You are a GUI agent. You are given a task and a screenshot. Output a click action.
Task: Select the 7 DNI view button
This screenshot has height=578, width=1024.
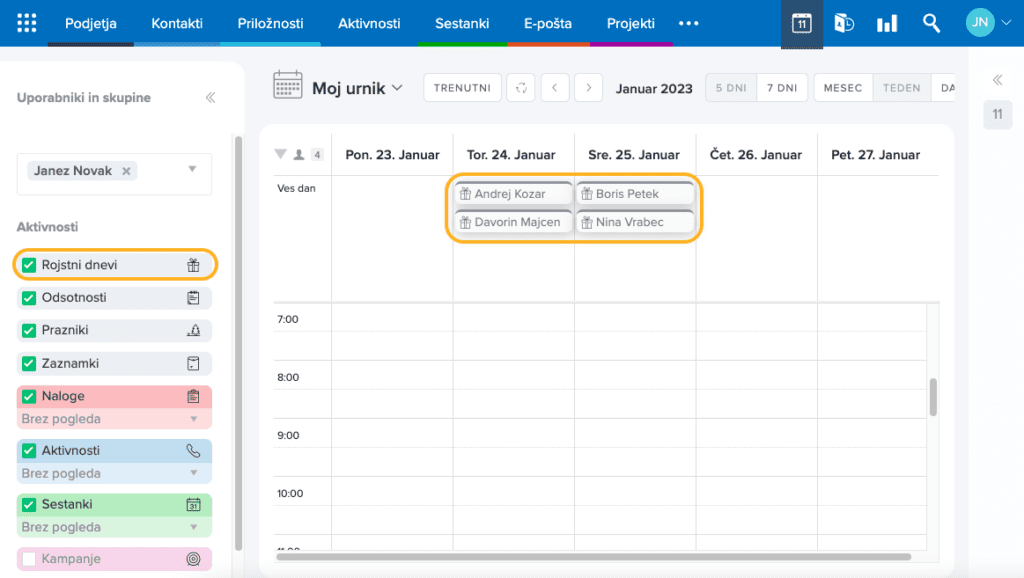point(781,88)
